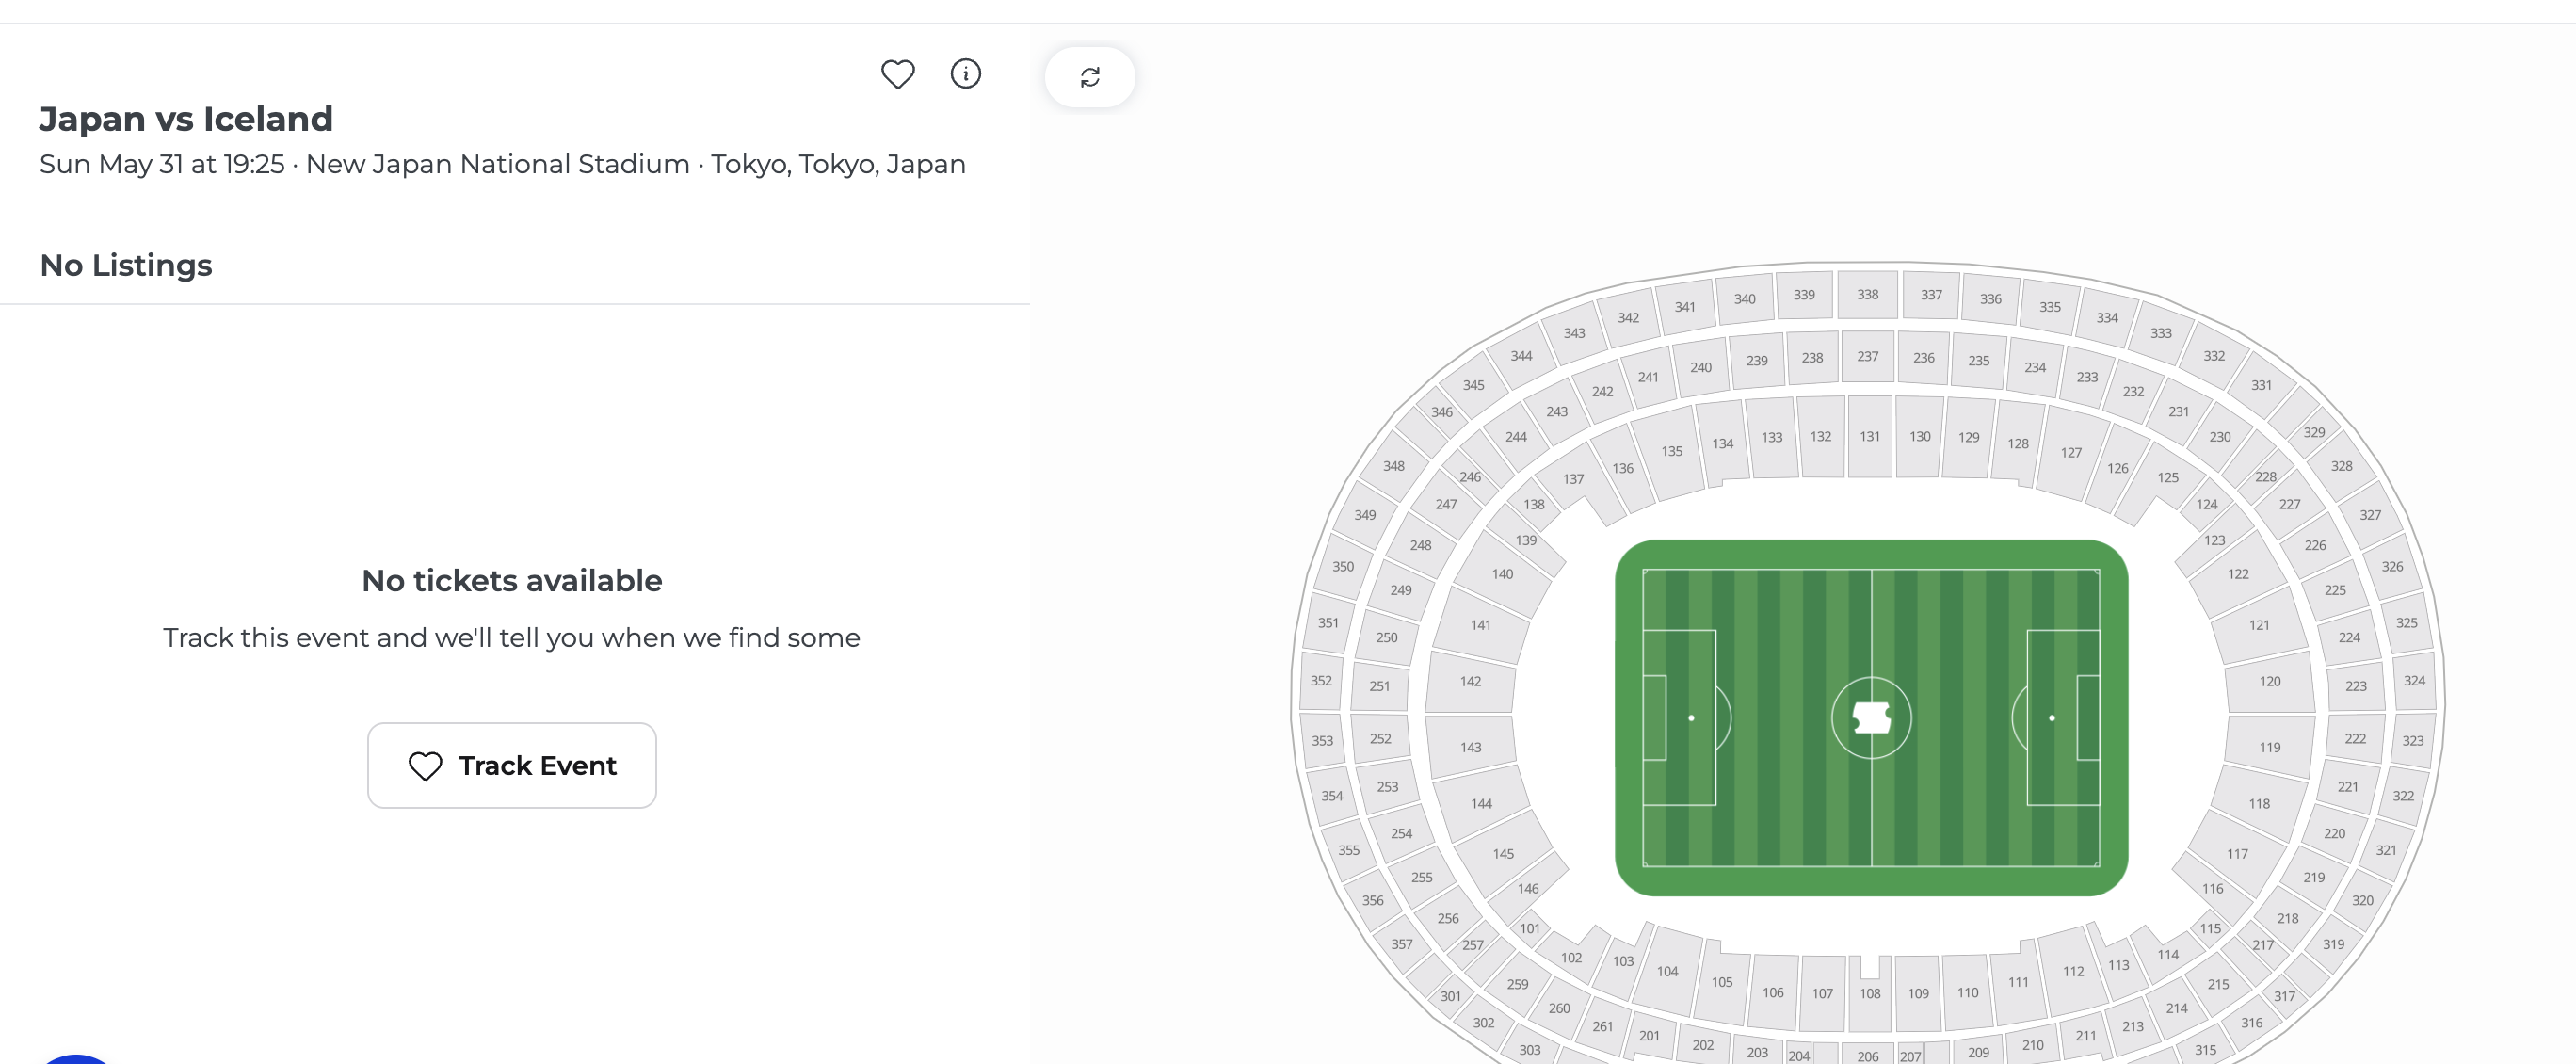Click the ticket icon at field center

point(1871,717)
